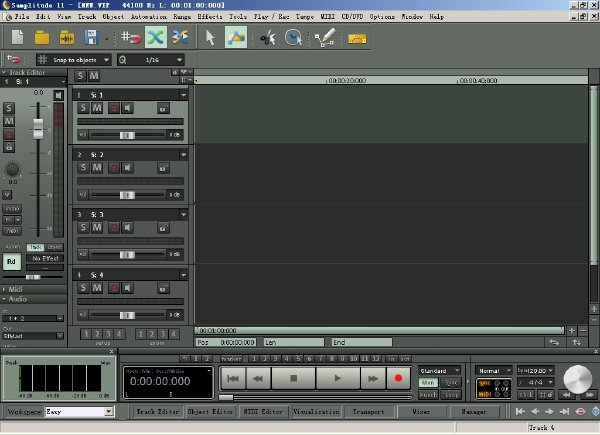
Task: Click the MIDI Editor button in the bottom bar
Action: tap(263, 412)
